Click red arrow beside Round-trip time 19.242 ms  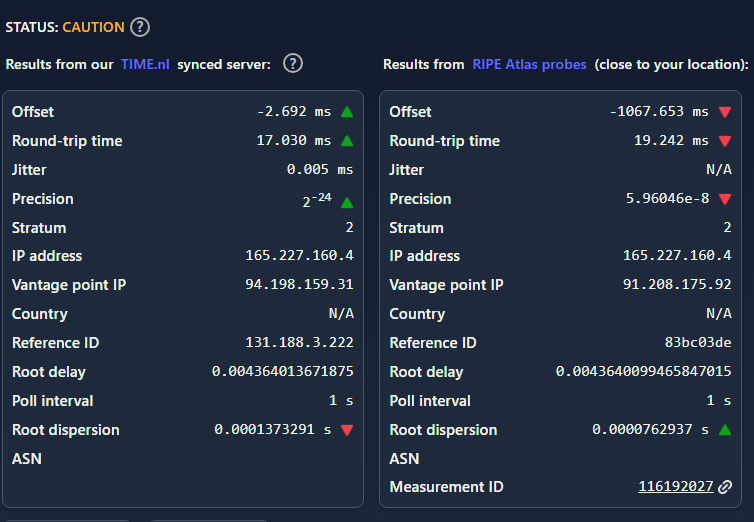(x=725, y=141)
